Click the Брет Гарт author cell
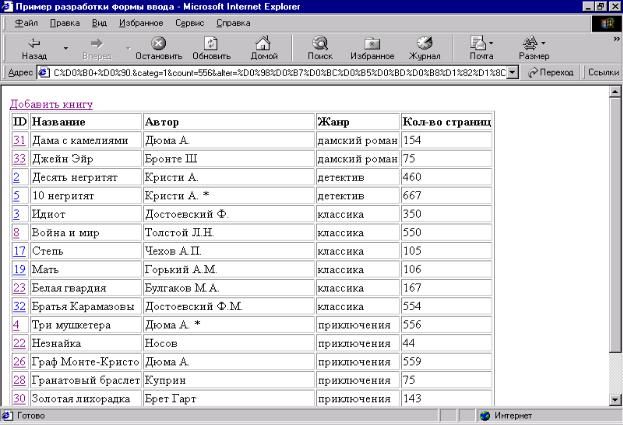 tap(229, 399)
